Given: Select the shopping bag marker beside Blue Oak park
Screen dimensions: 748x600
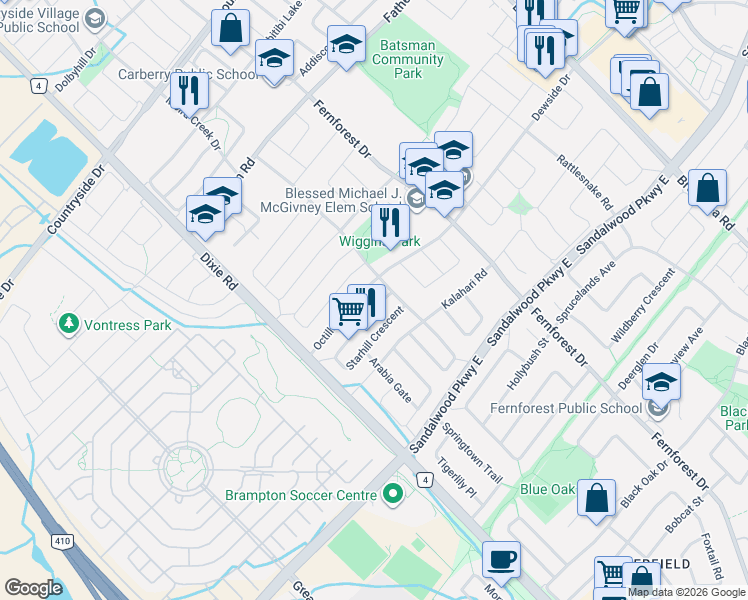Looking at the screenshot, I should pyautogui.click(x=596, y=499).
